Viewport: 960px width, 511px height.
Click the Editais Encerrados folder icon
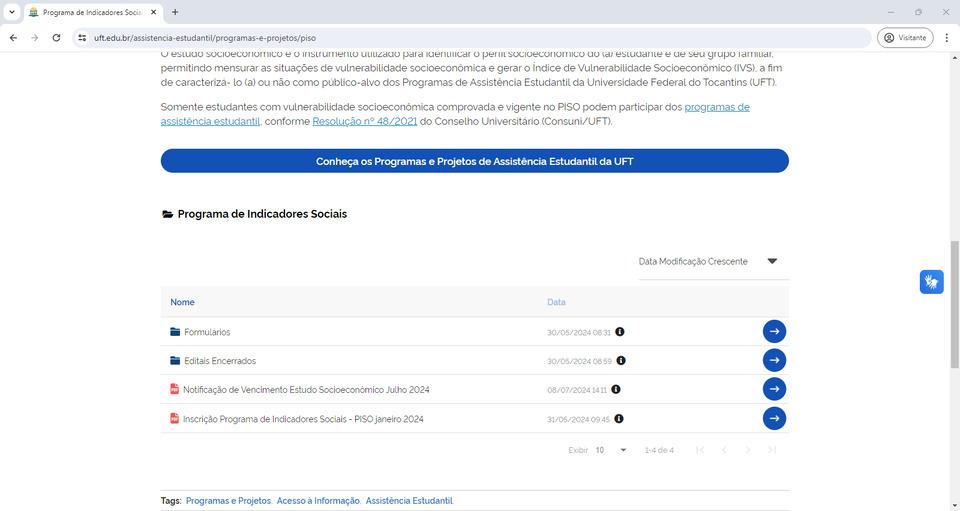[175, 360]
